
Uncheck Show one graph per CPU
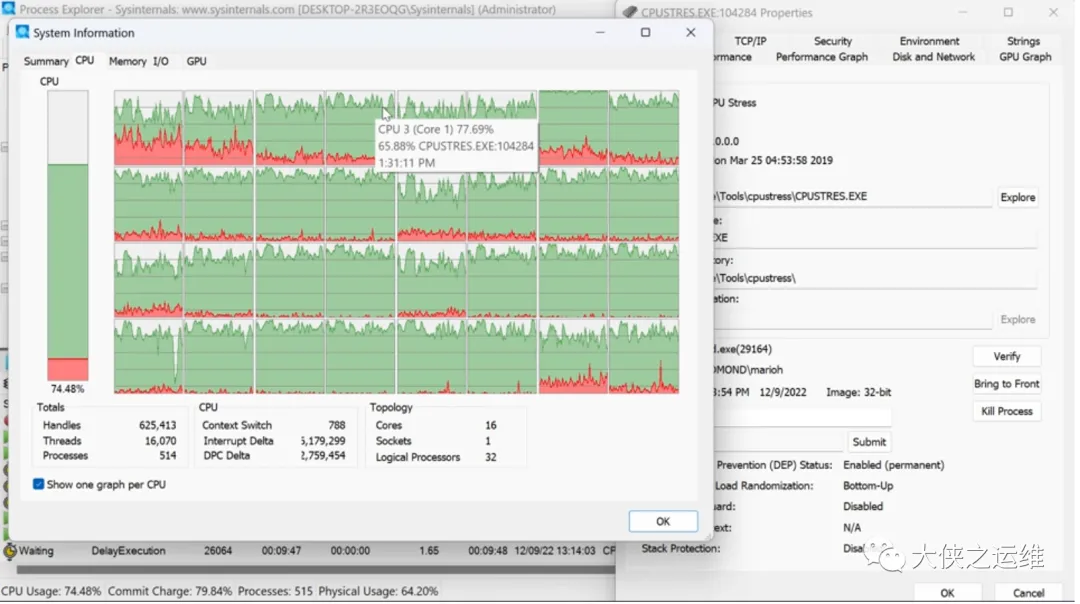pyautogui.click(x=39, y=486)
